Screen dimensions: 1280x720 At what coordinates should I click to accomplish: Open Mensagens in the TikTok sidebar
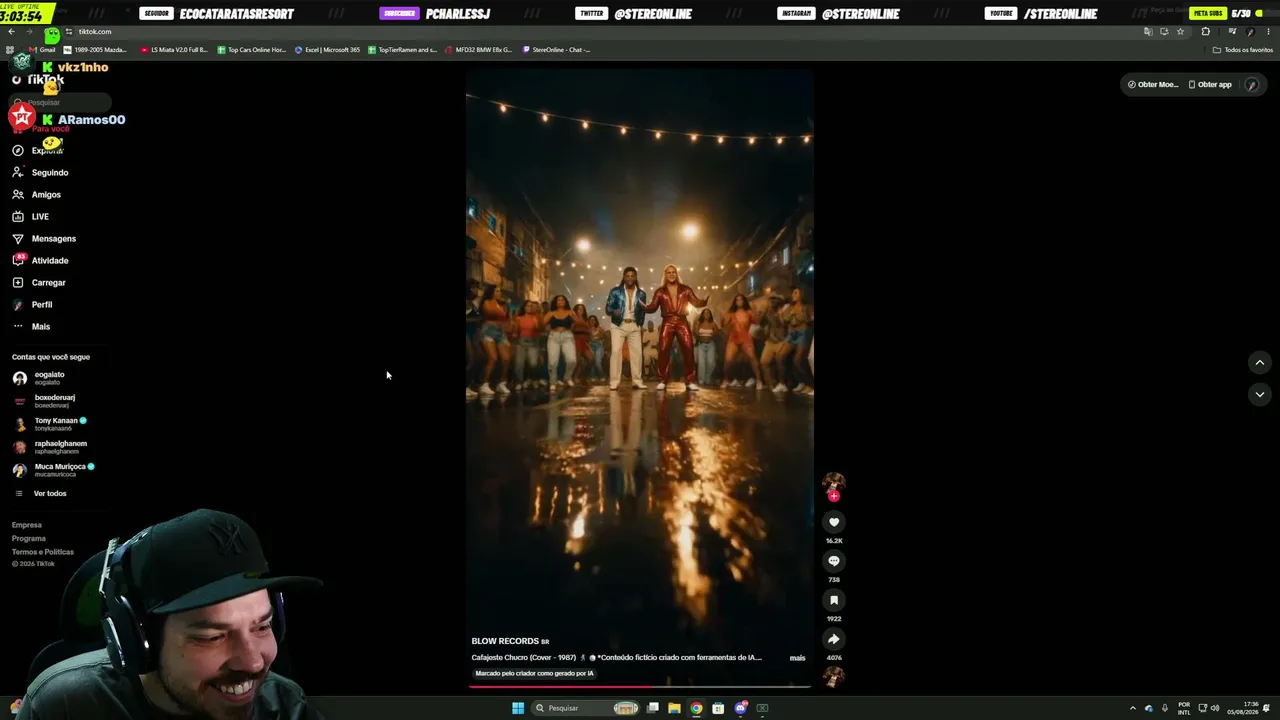click(x=44, y=239)
